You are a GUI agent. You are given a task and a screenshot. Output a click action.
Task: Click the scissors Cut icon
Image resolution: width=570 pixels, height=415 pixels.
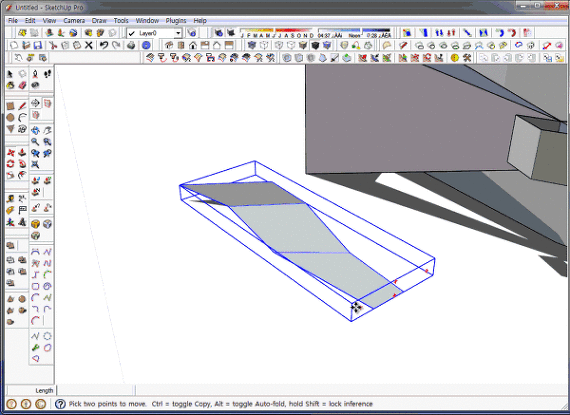tap(53, 45)
